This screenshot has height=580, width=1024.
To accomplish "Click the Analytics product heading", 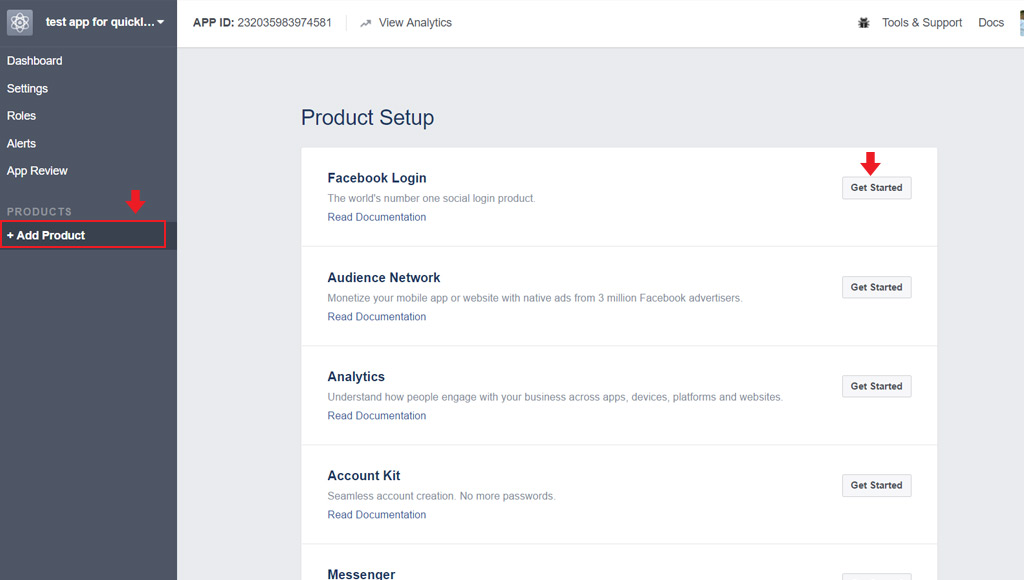I will (x=356, y=377).
